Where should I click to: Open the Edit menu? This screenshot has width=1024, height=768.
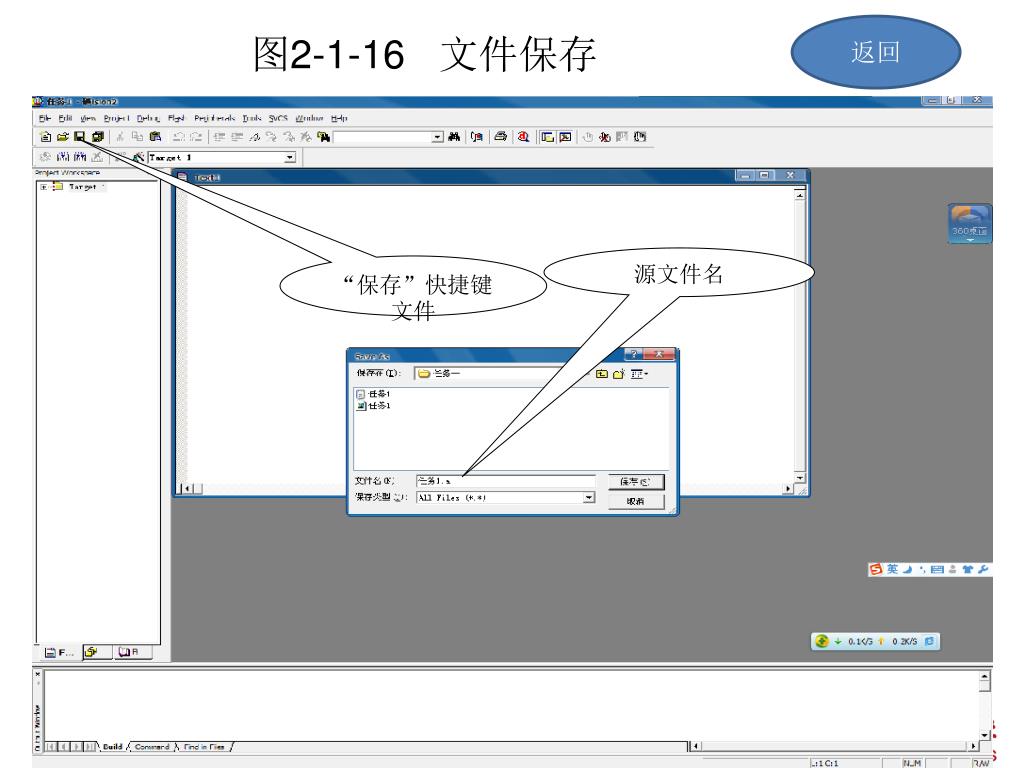tap(65, 118)
